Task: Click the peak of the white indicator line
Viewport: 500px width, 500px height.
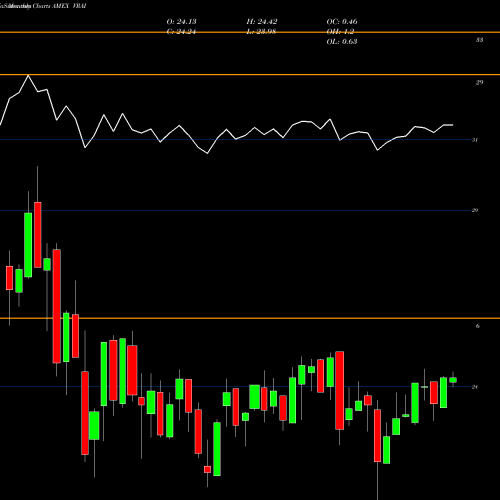Action: point(28,76)
